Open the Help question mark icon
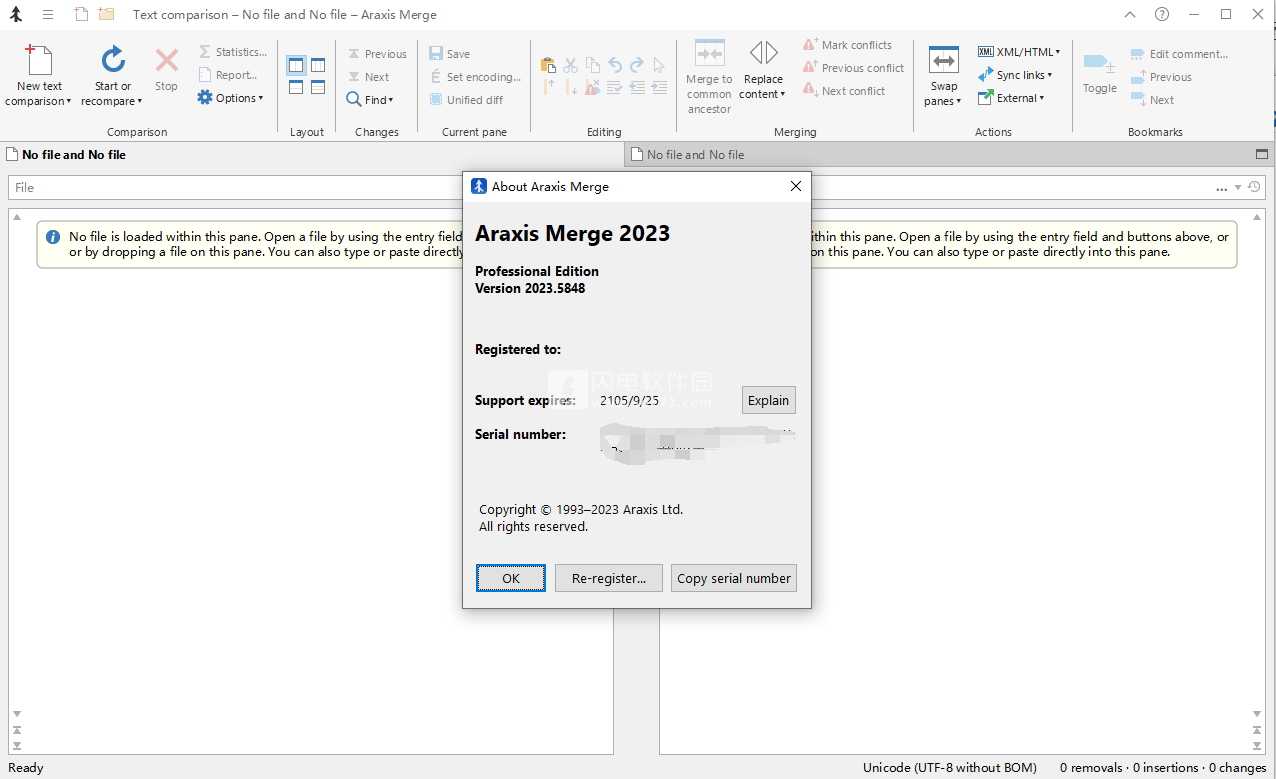 tap(1162, 15)
